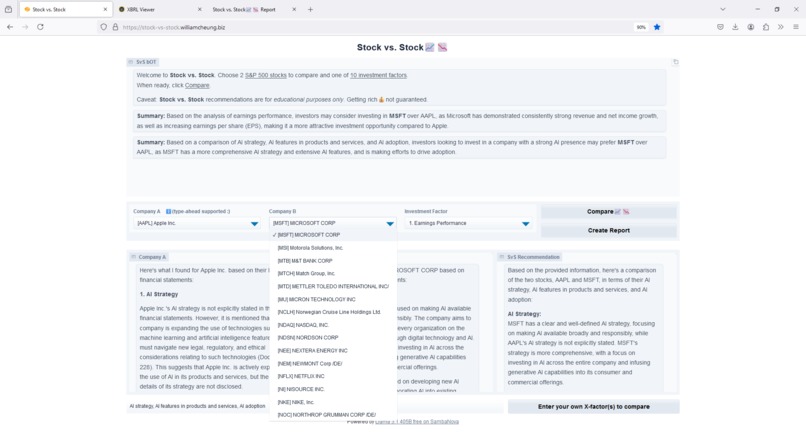Click Enter your own X-factor(s) to compare
806x433 pixels.
point(593,406)
